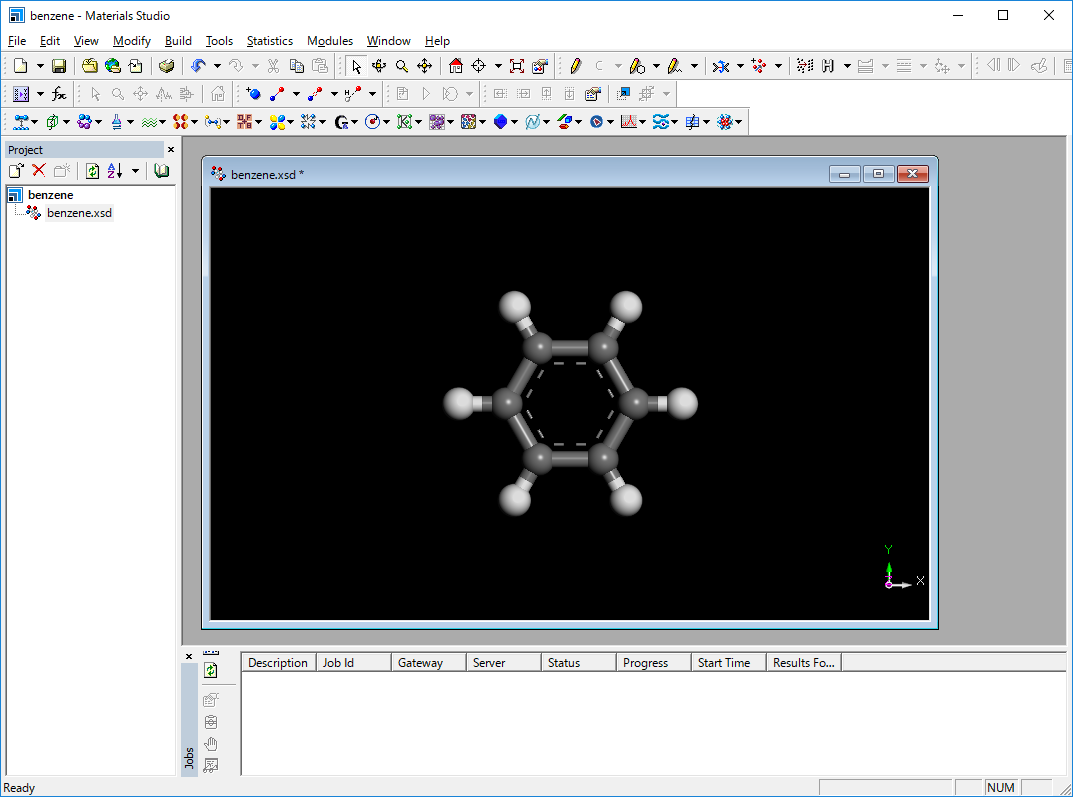Toggle the 3D Viewer Rotation mode
Screen dimensions: 1073x797
(379, 66)
